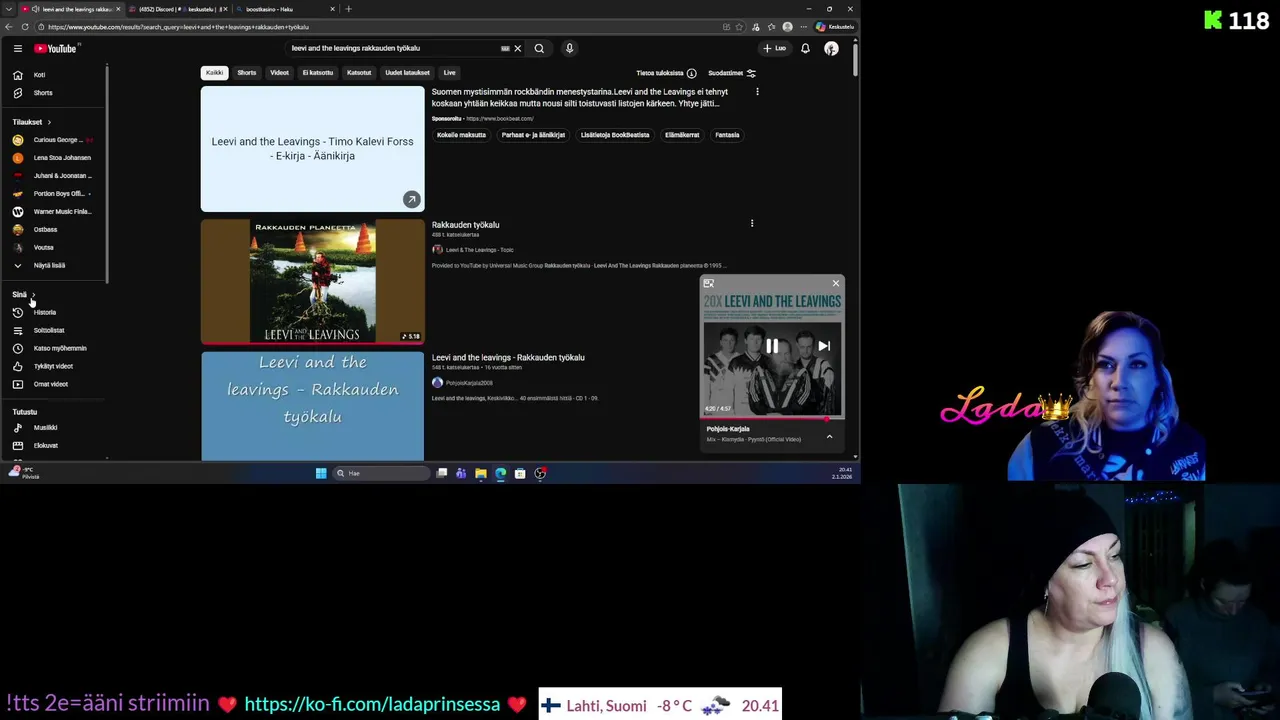1280x720 pixels.
Task: Open Windows Start menu
Action: (x=321, y=473)
